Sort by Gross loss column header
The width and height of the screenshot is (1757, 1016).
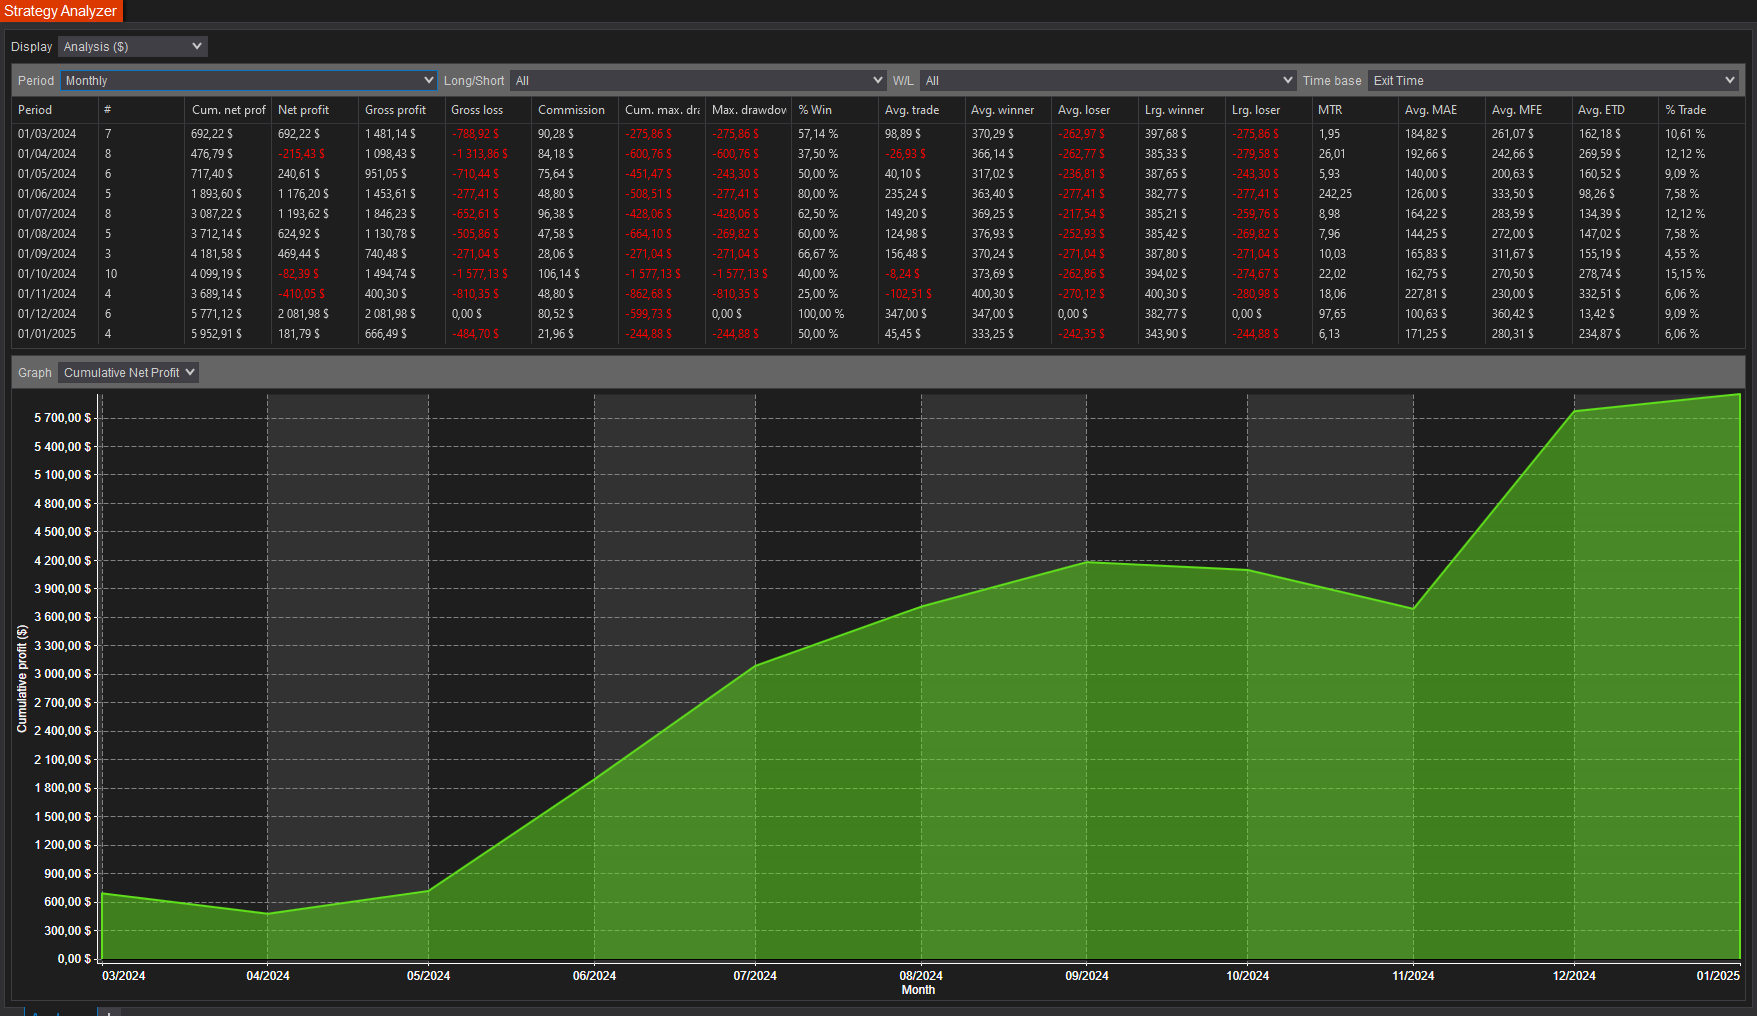[x=488, y=110]
